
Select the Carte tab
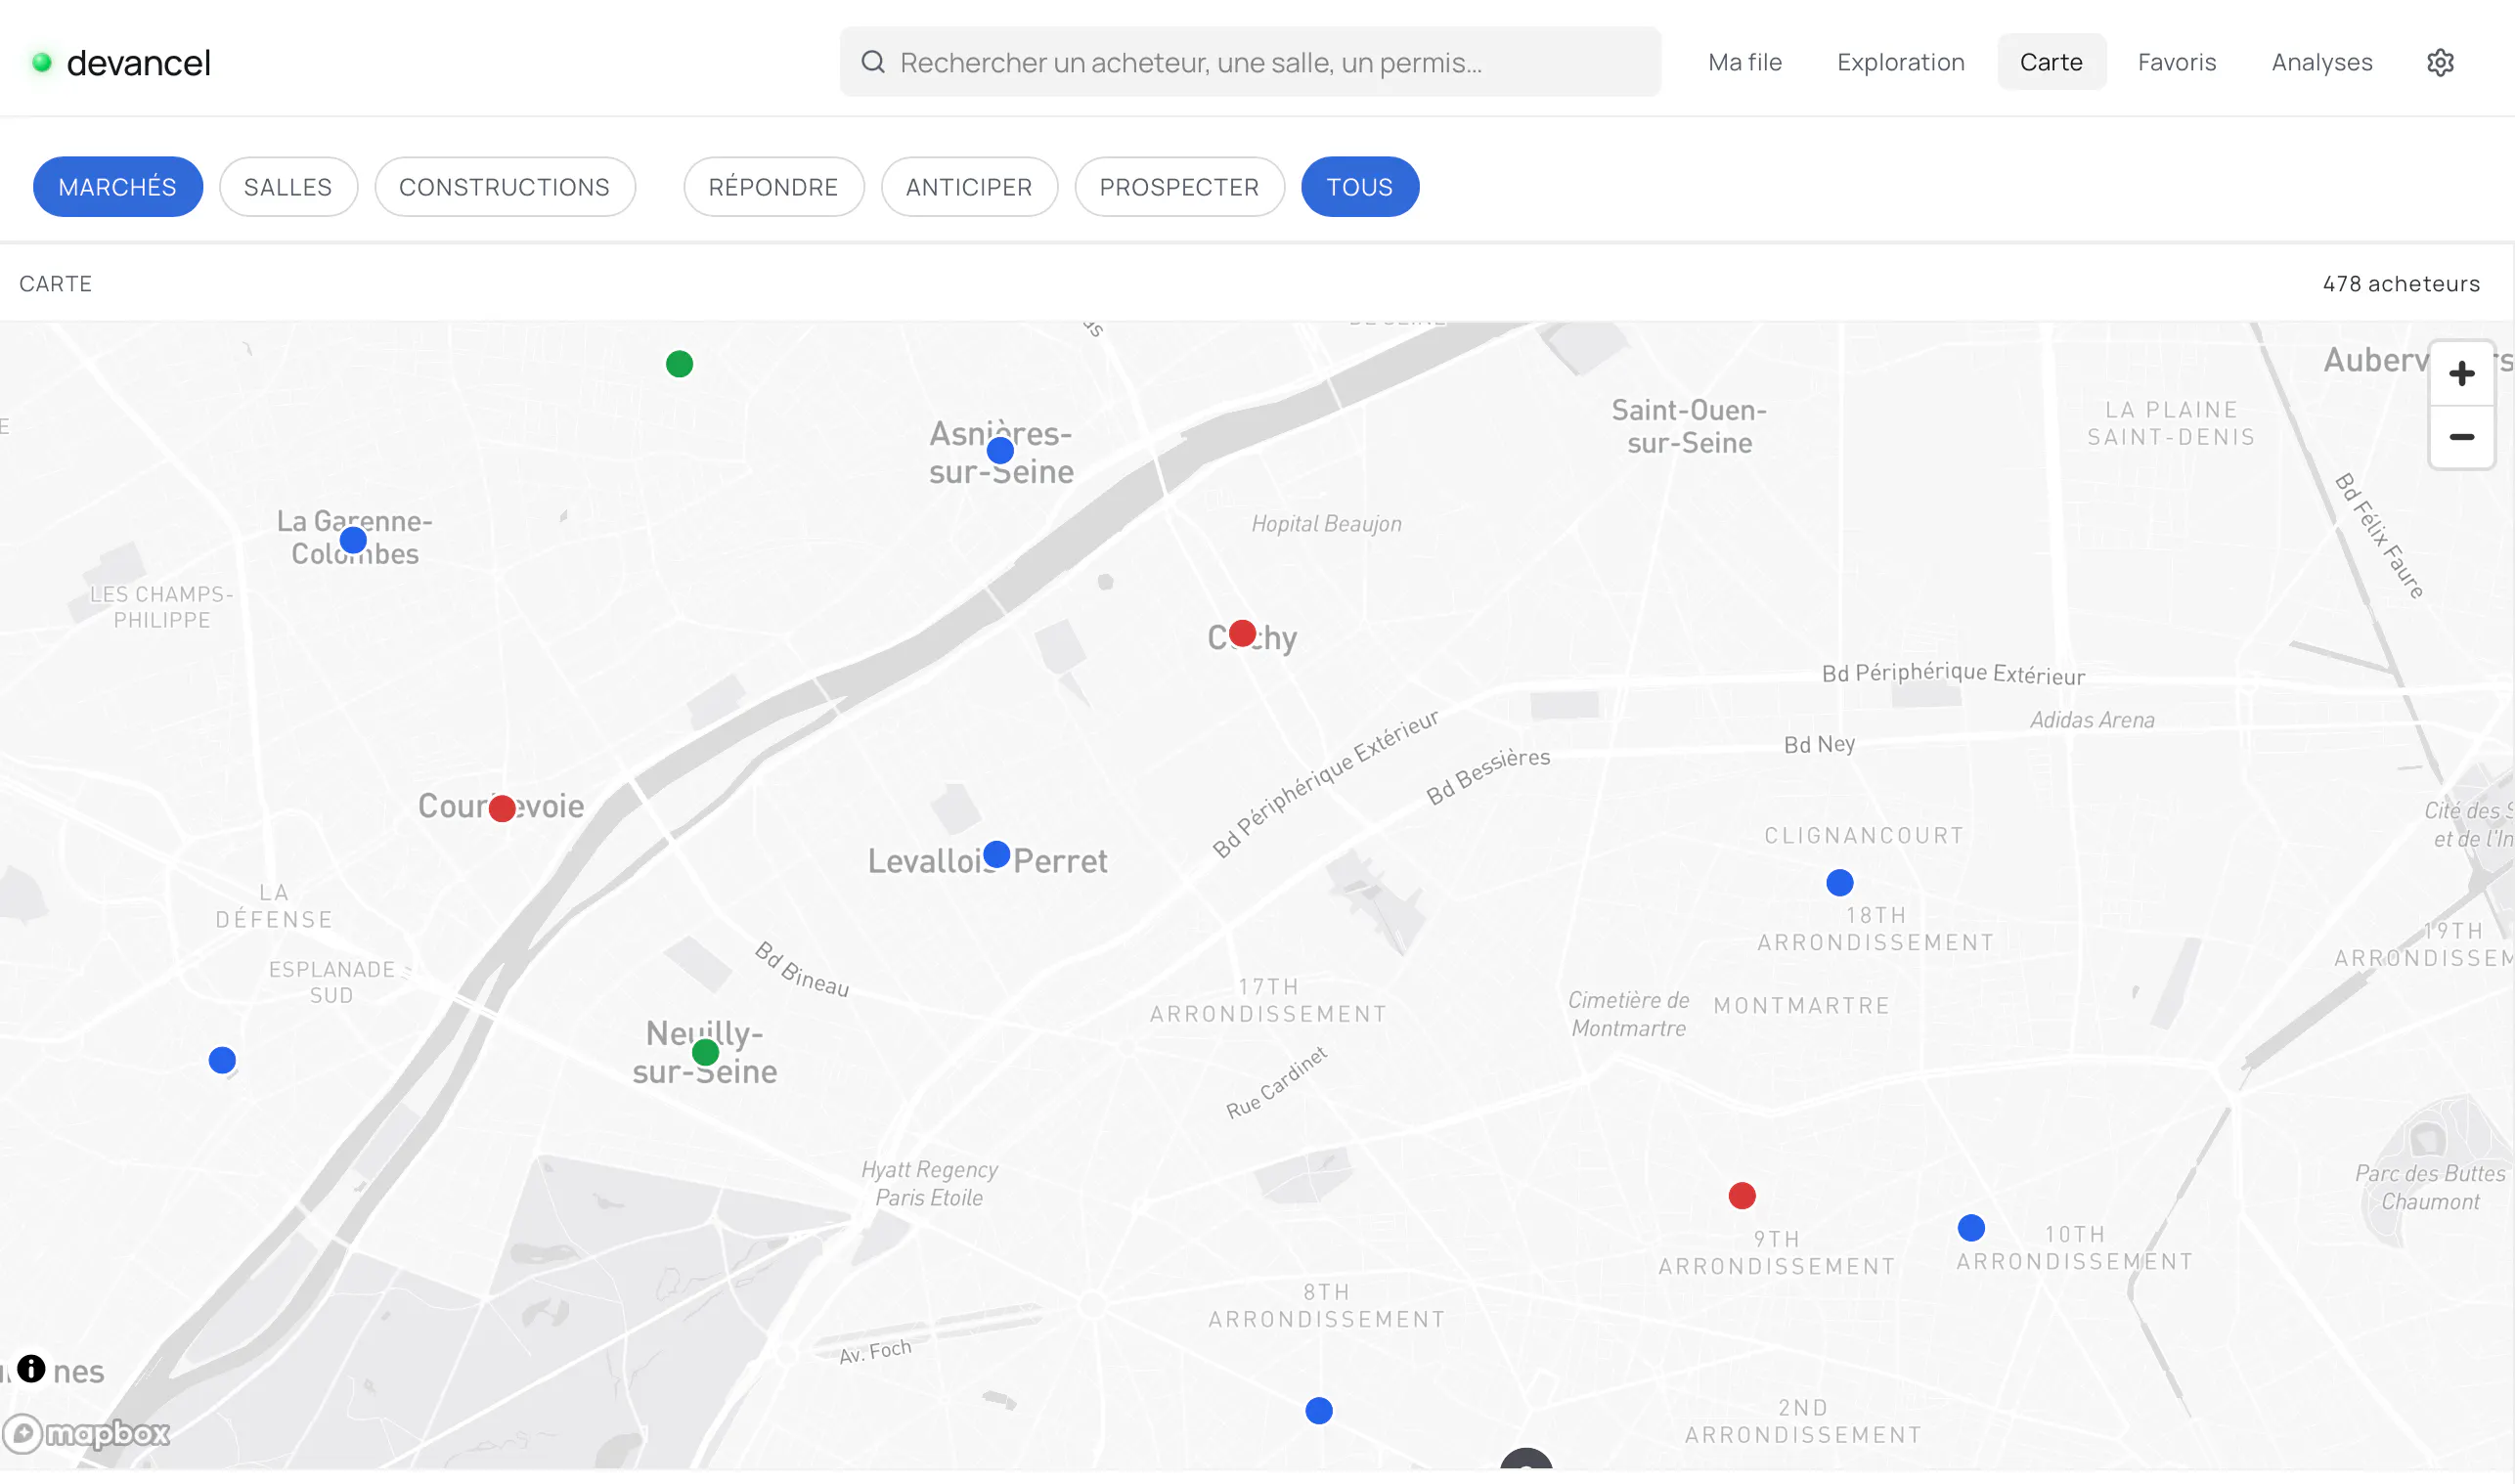coord(2051,62)
